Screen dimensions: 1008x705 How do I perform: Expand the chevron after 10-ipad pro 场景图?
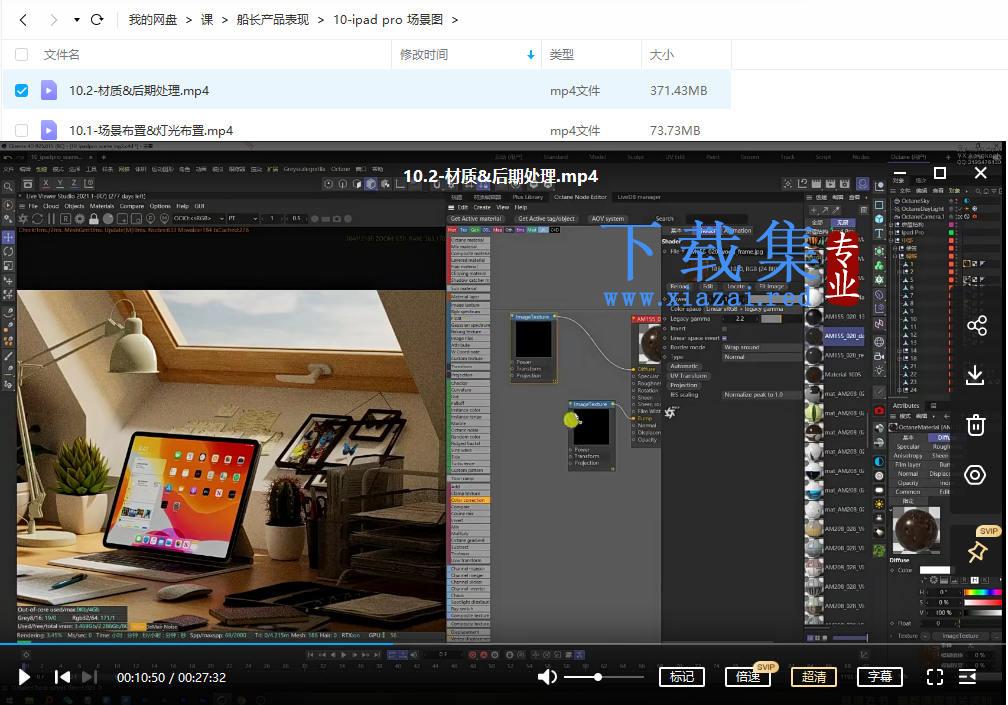tap(455, 20)
